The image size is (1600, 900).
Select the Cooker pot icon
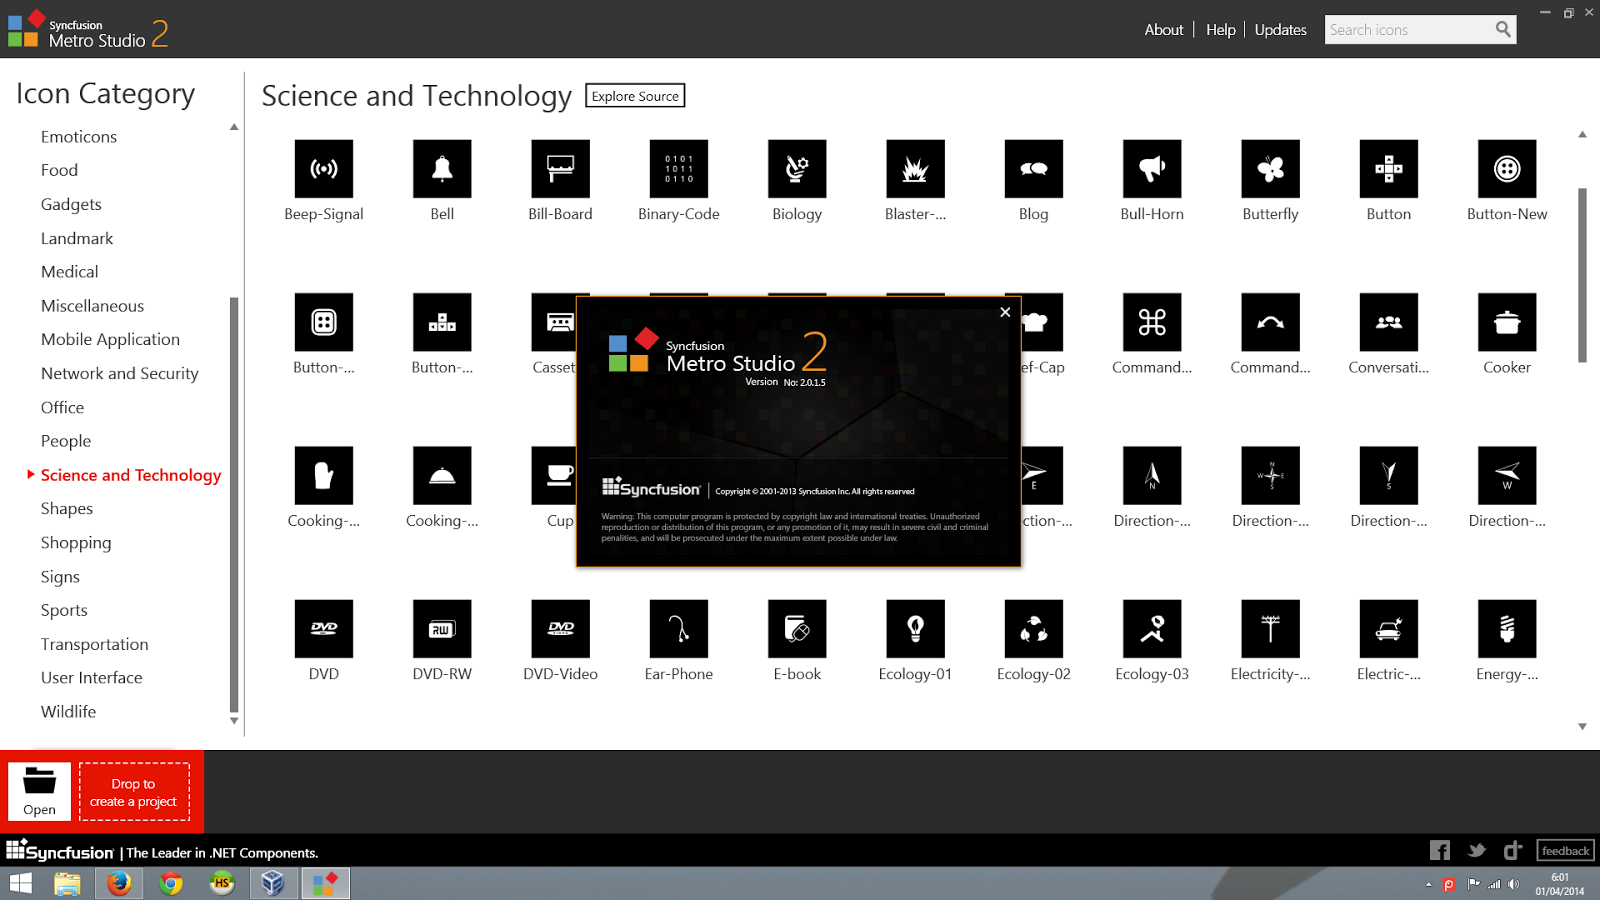coord(1505,322)
